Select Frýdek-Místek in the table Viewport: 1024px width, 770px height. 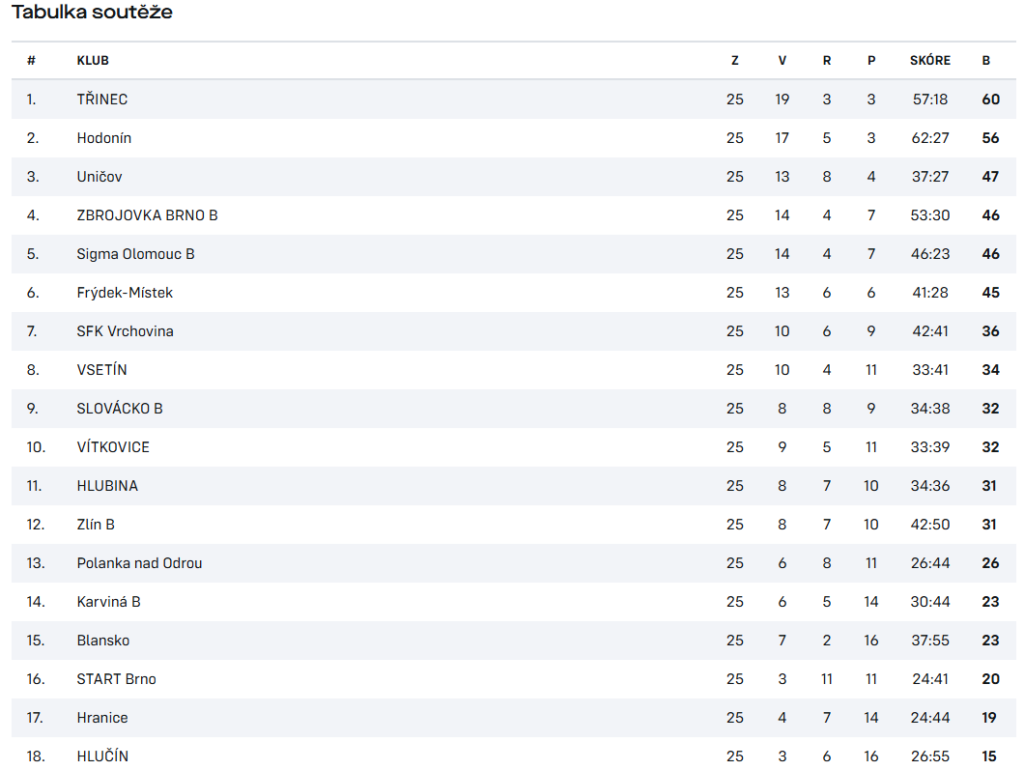pyautogui.click(x=125, y=292)
